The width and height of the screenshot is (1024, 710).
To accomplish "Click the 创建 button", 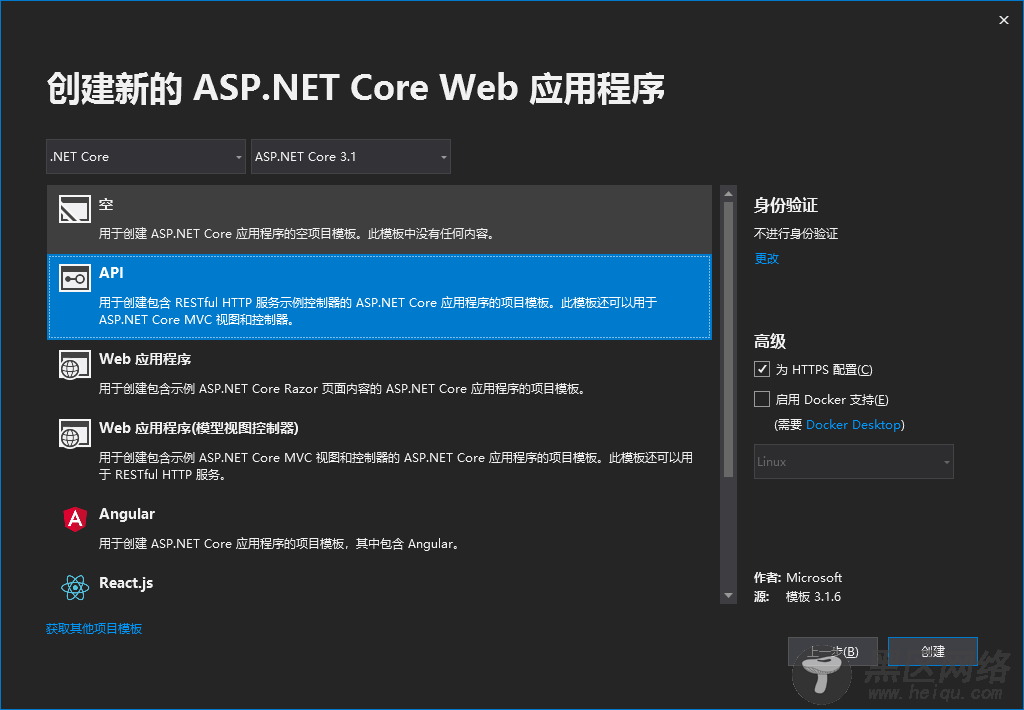I will click(x=933, y=651).
